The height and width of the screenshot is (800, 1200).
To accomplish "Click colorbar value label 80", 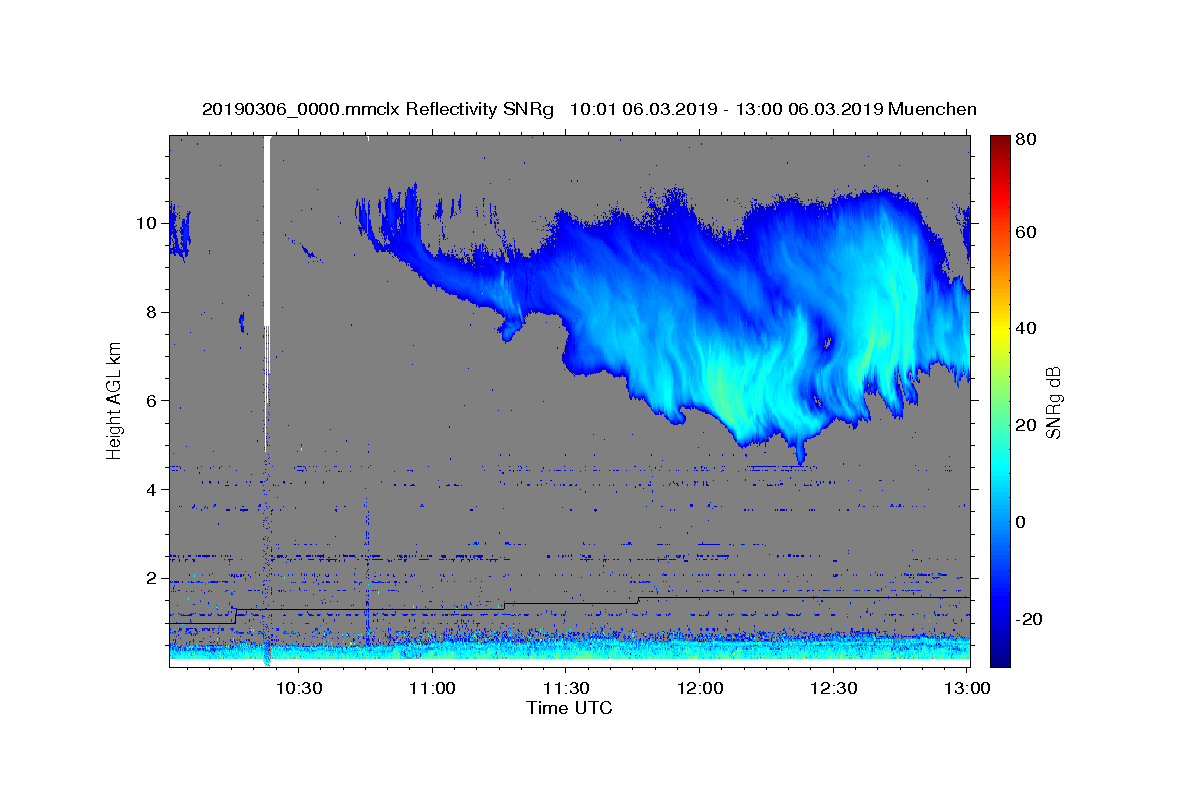I will coord(1025,140).
